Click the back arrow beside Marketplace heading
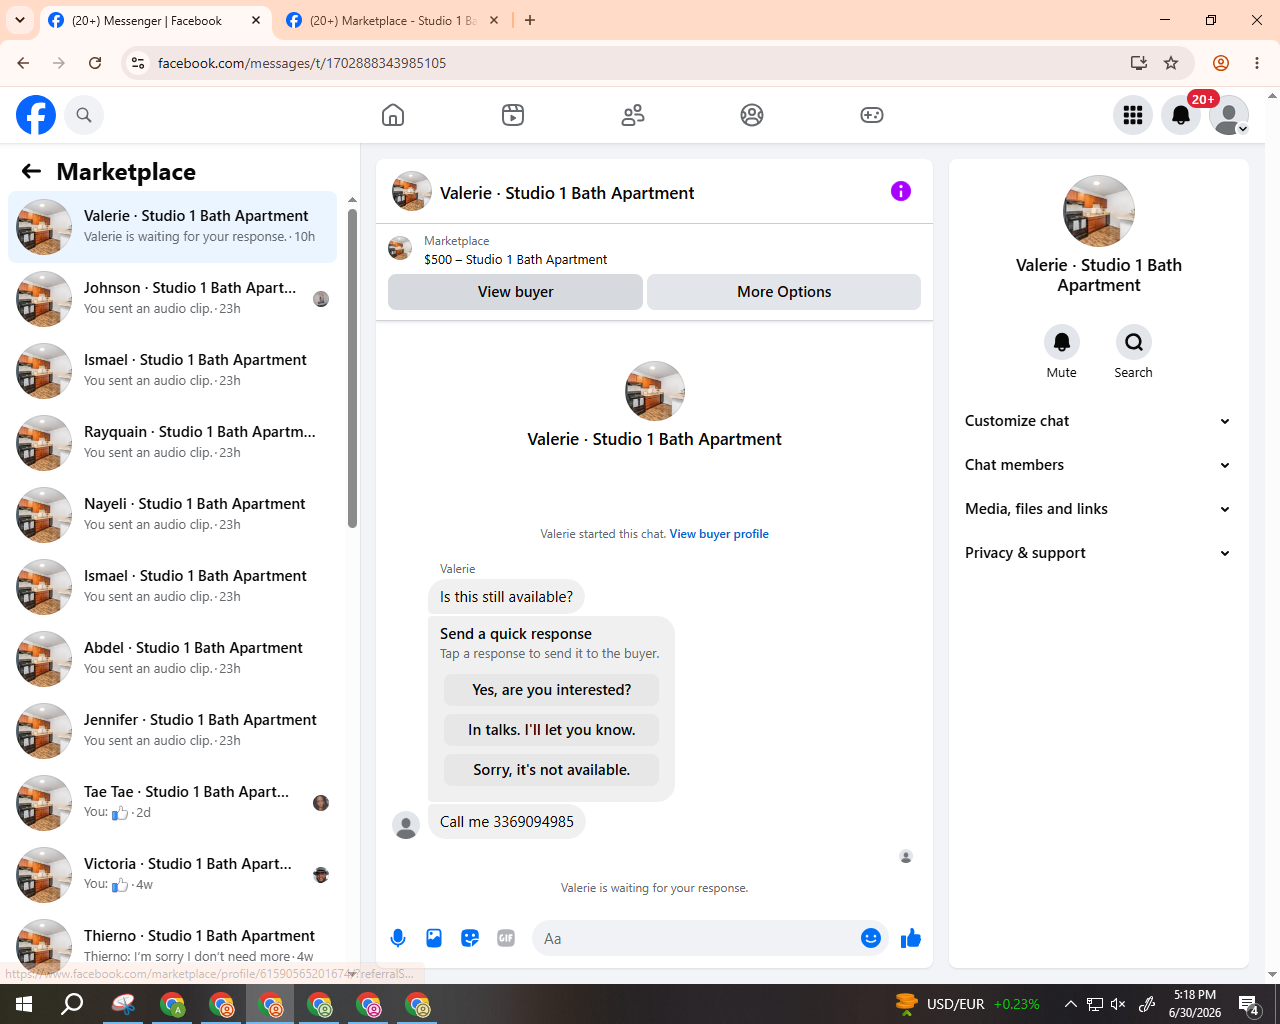 click(x=31, y=171)
